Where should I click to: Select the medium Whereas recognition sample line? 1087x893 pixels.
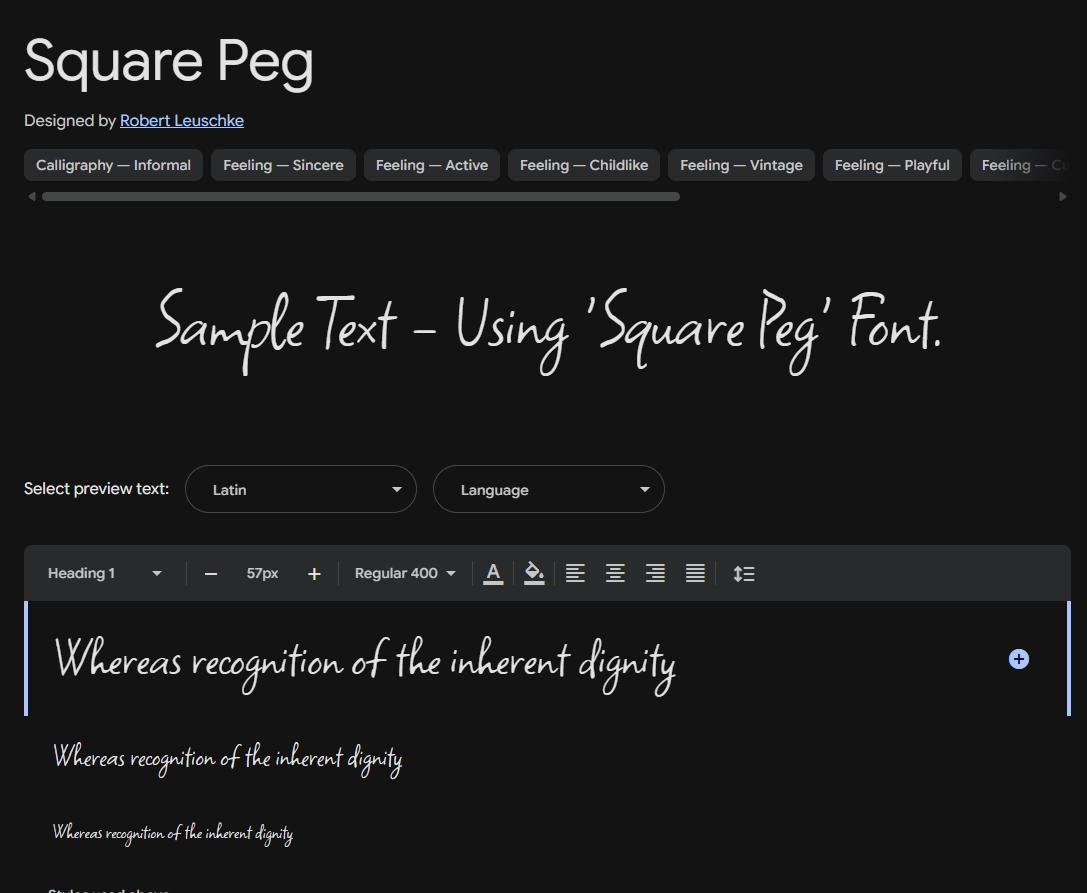point(228,759)
